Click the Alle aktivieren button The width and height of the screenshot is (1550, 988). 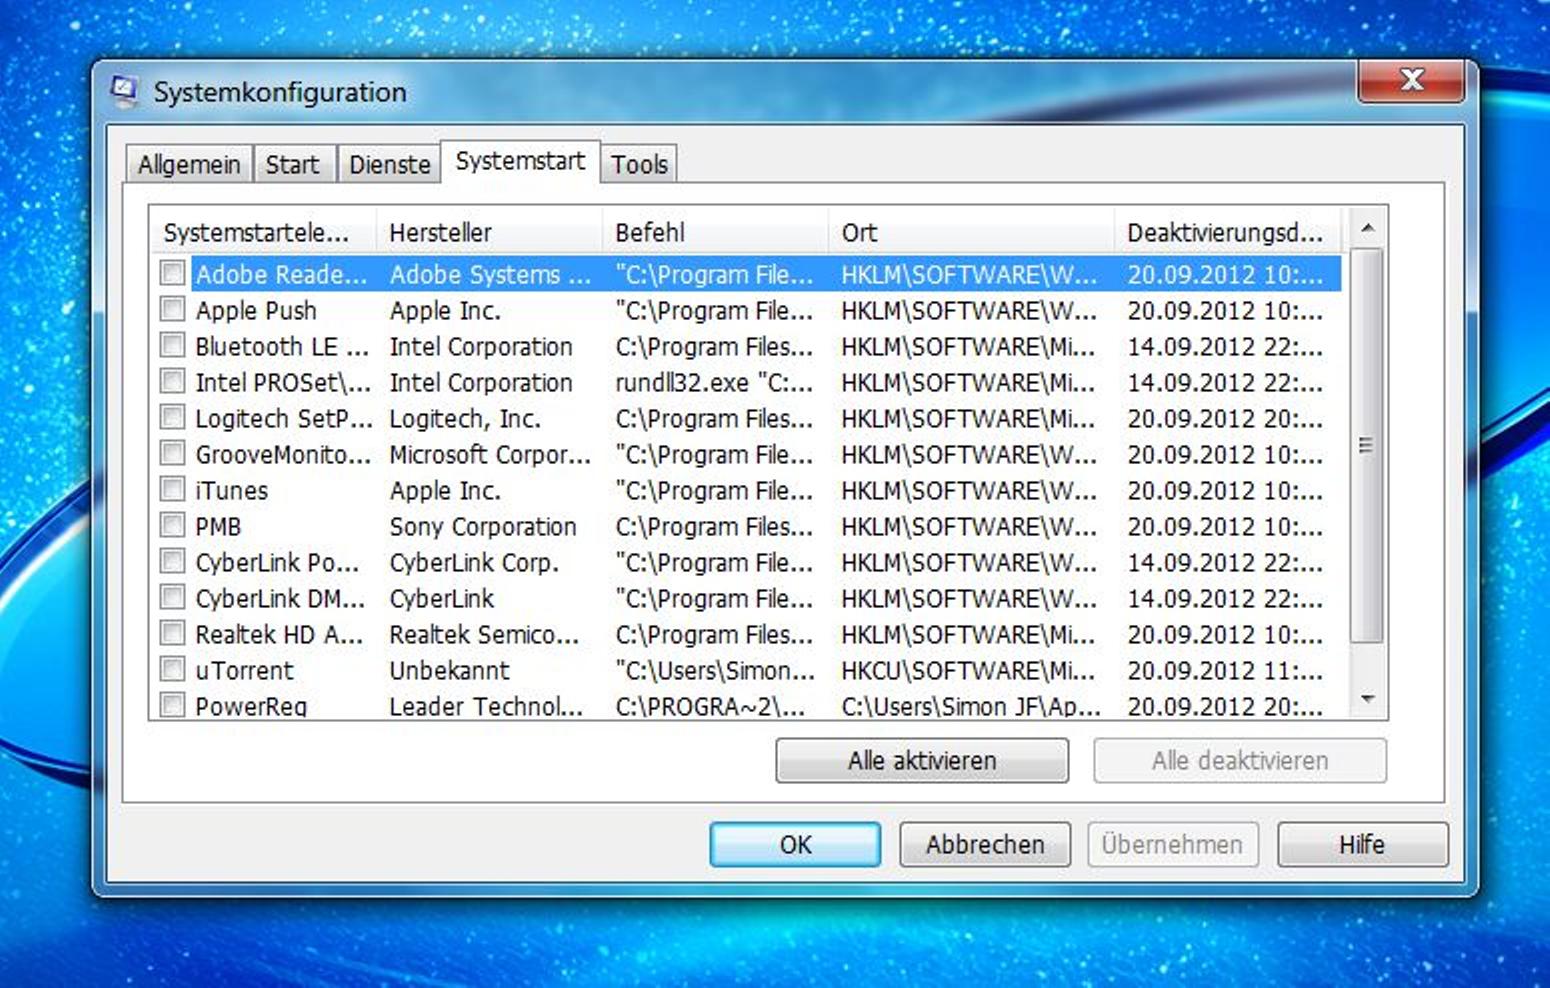click(922, 760)
